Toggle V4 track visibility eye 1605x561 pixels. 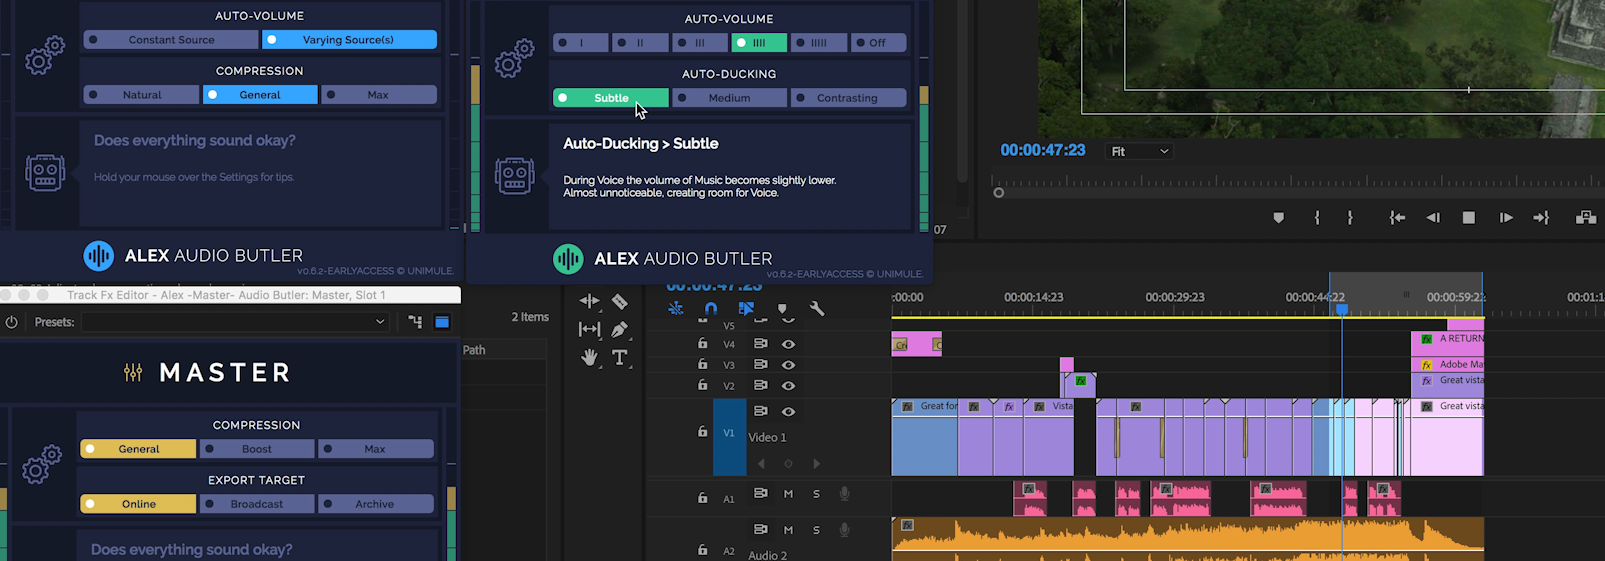click(789, 344)
